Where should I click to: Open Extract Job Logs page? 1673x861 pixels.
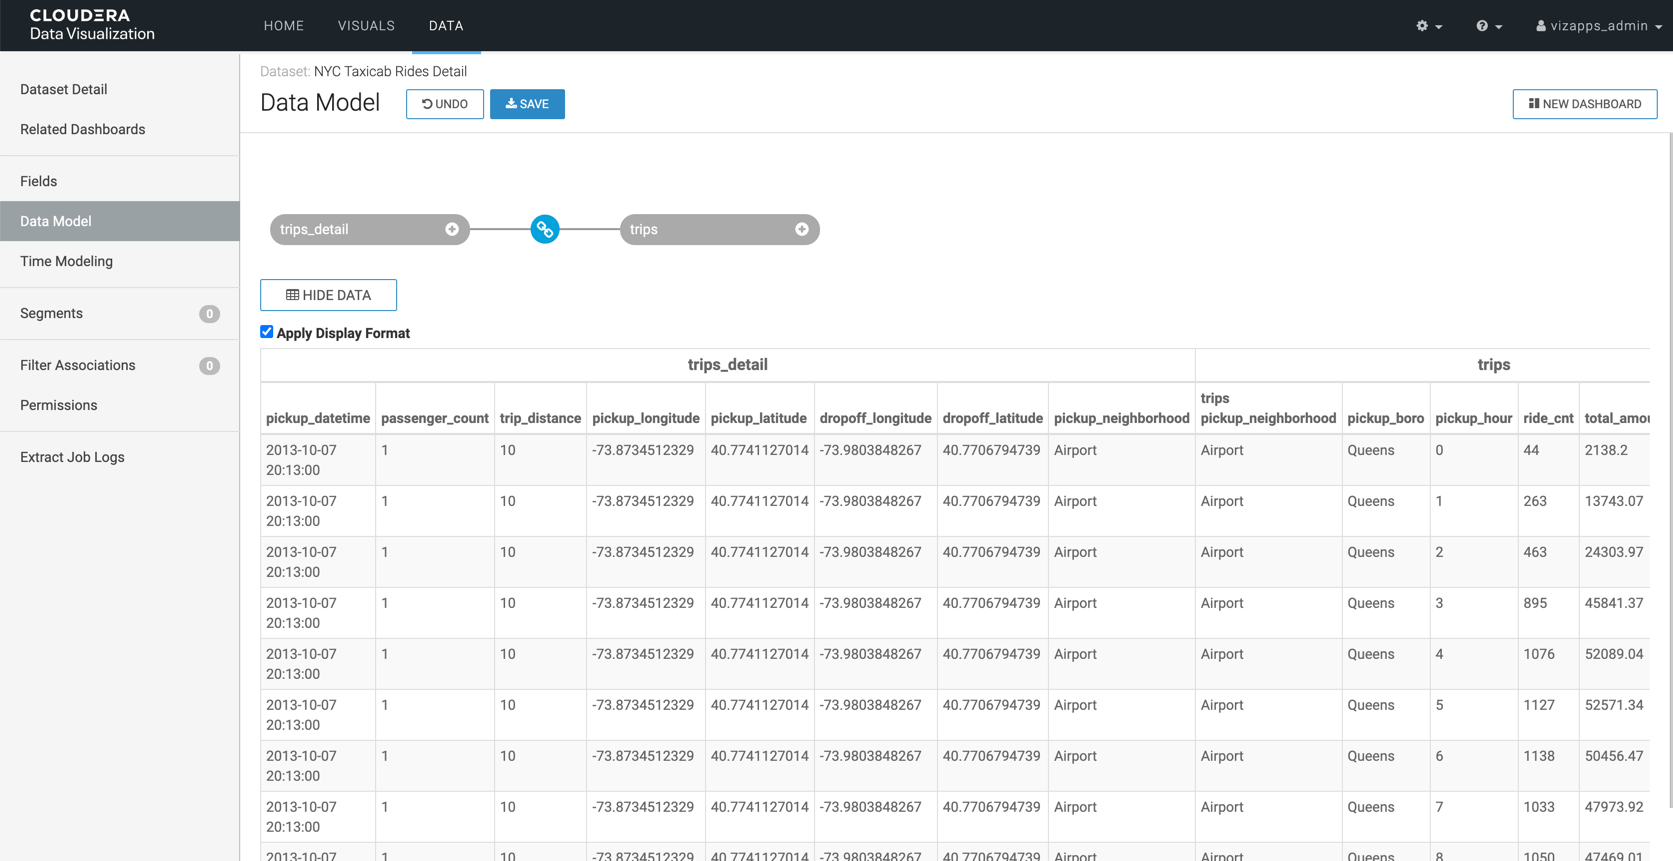pos(72,457)
